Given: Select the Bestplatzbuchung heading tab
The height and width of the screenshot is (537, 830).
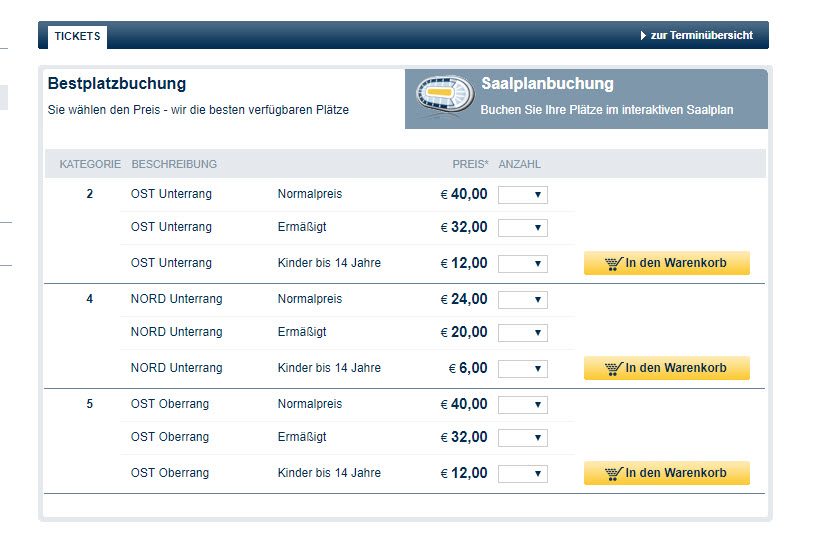Looking at the screenshot, I should tap(117, 84).
